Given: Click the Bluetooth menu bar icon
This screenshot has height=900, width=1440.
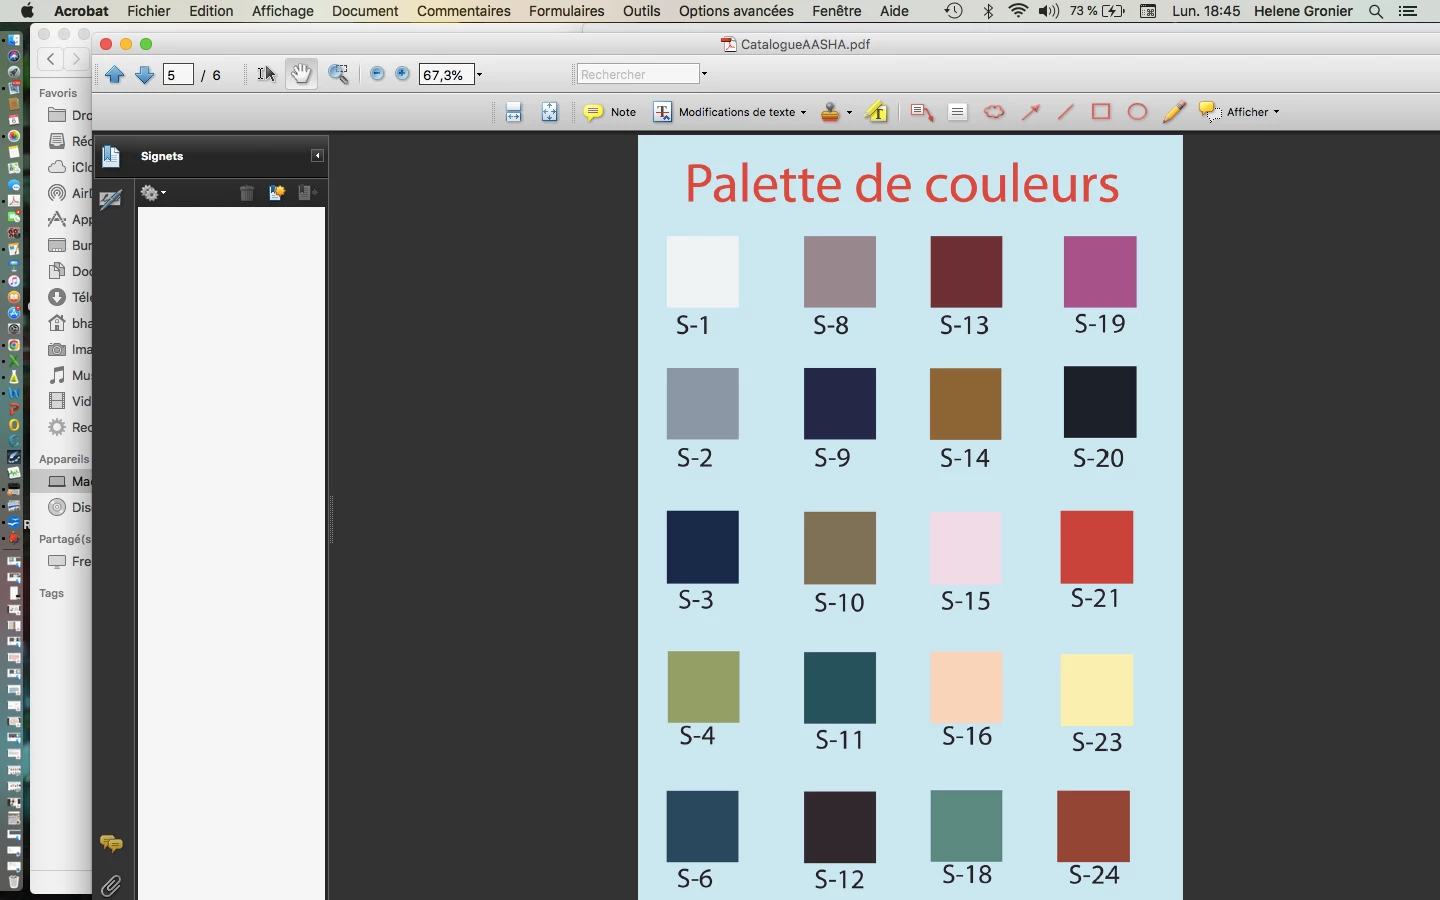Looking at the screenshot, I should coord(988,11).
